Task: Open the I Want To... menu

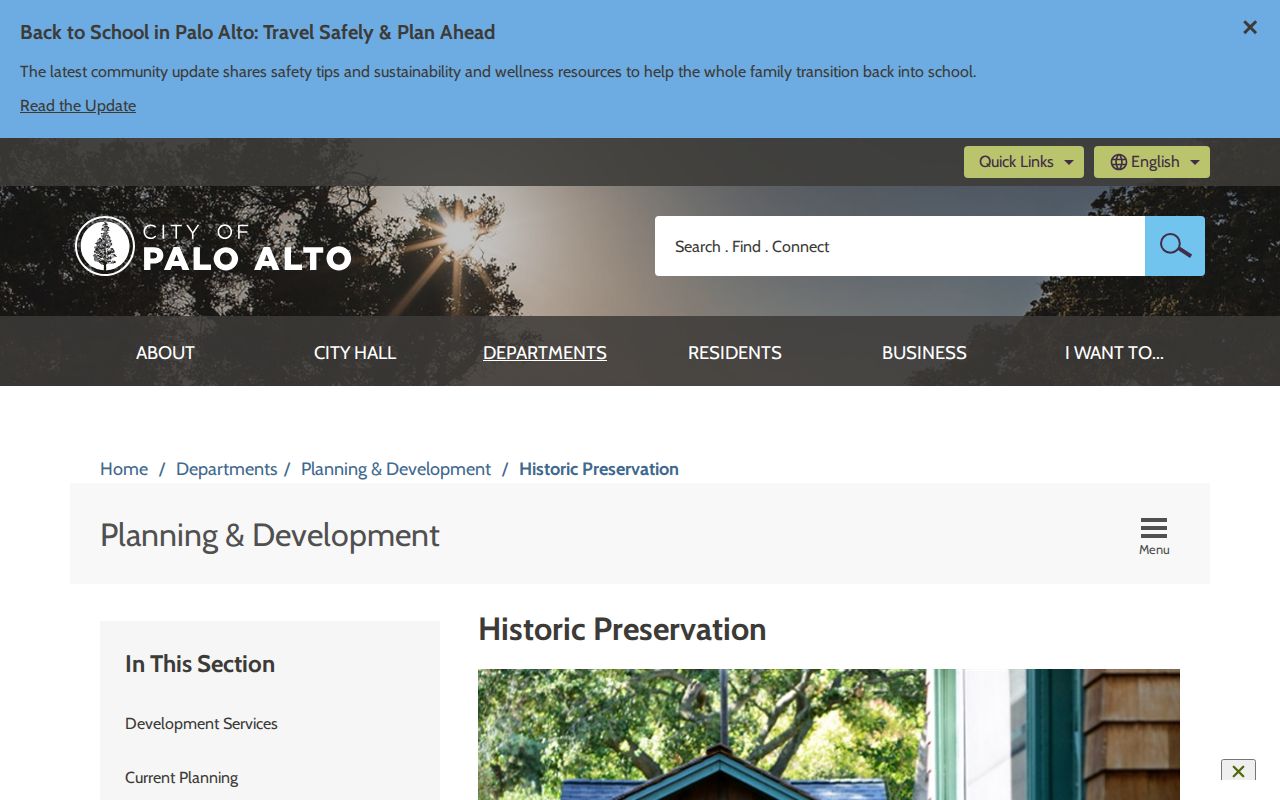Action: coord(1114,352)
